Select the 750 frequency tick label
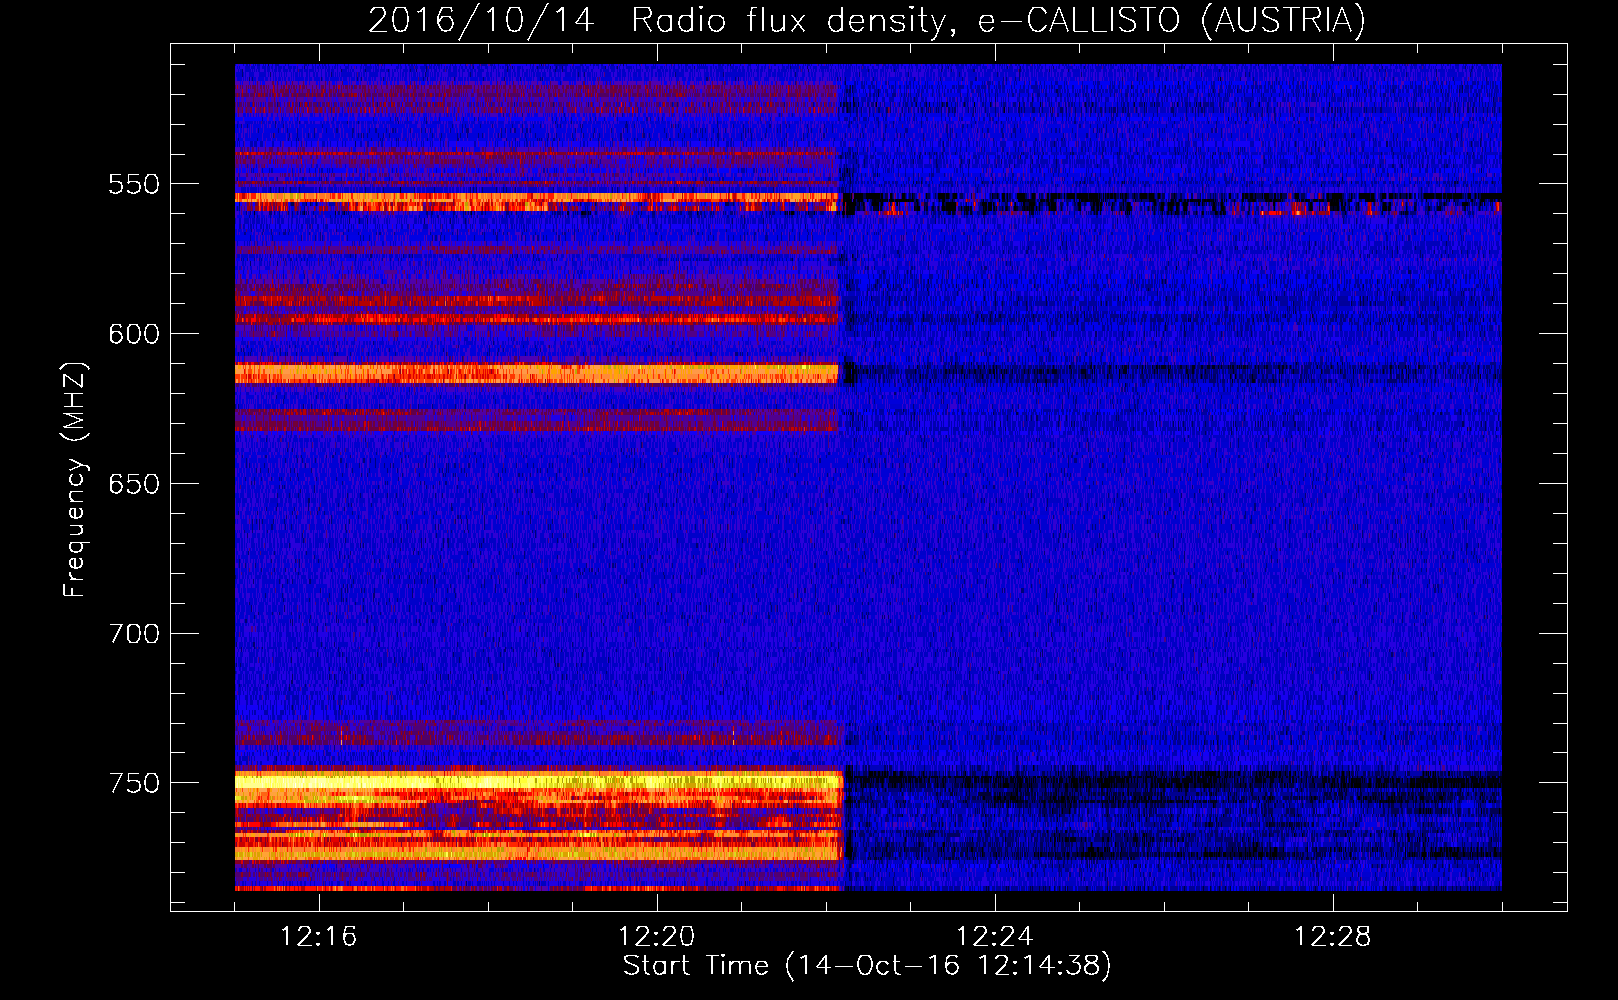Image resolution: width=1618 pixels, height=1000 pixels. pyautogui.click(x=134, y=783)
